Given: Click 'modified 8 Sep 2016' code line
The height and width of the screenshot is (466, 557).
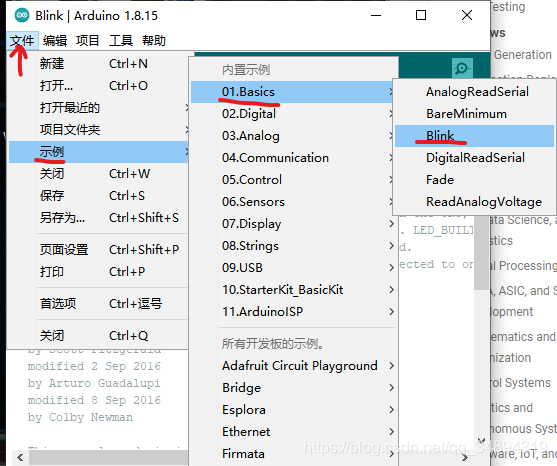Looking at the screenshot, I should tap(94, 400).
